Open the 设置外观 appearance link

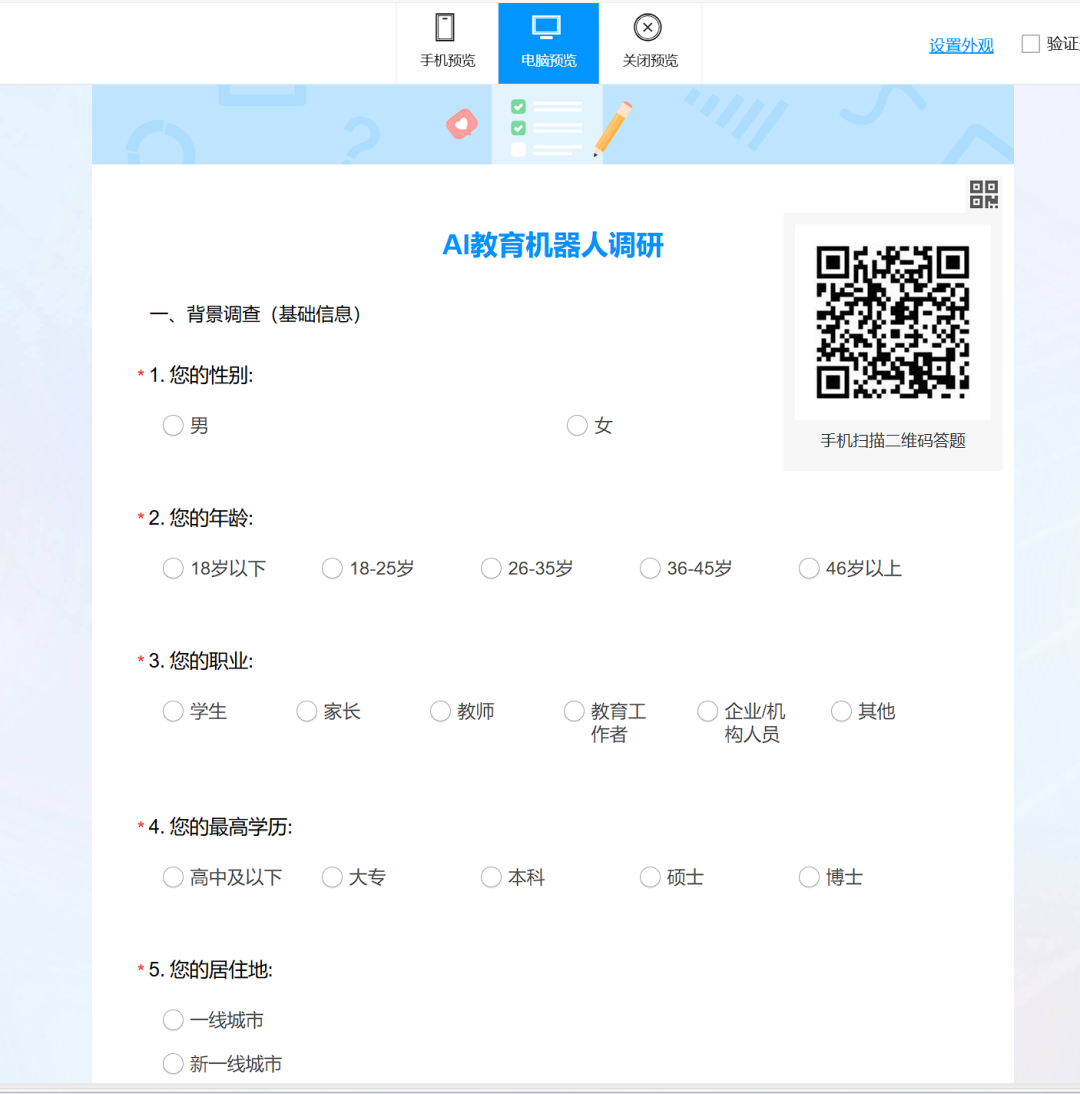[x=961, y=45]
